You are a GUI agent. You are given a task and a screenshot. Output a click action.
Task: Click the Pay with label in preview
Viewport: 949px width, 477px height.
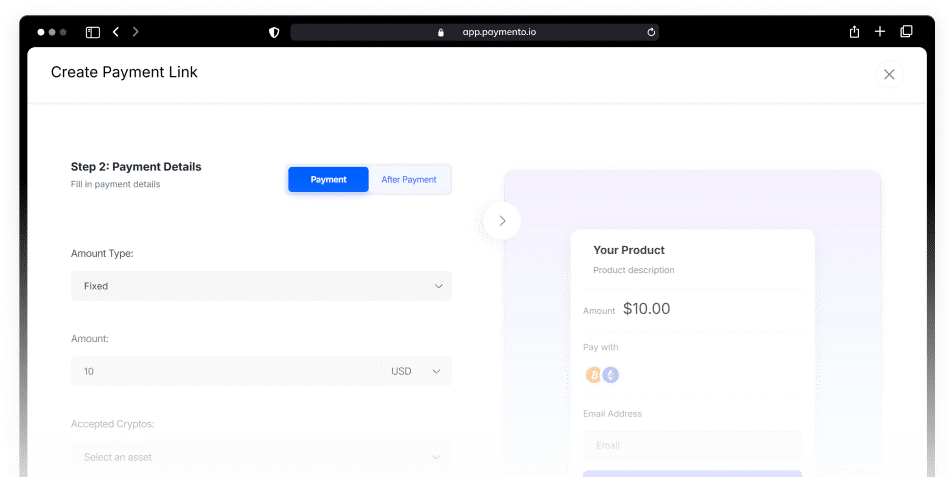coord(600,347)
